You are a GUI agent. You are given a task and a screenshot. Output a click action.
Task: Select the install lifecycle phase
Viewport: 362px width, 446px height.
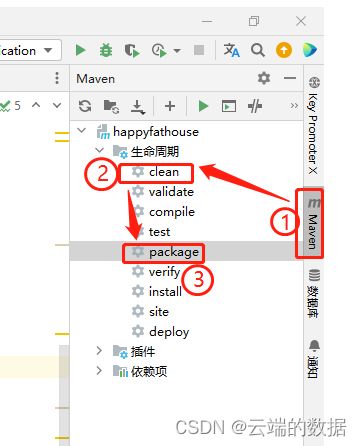[165, 292]
